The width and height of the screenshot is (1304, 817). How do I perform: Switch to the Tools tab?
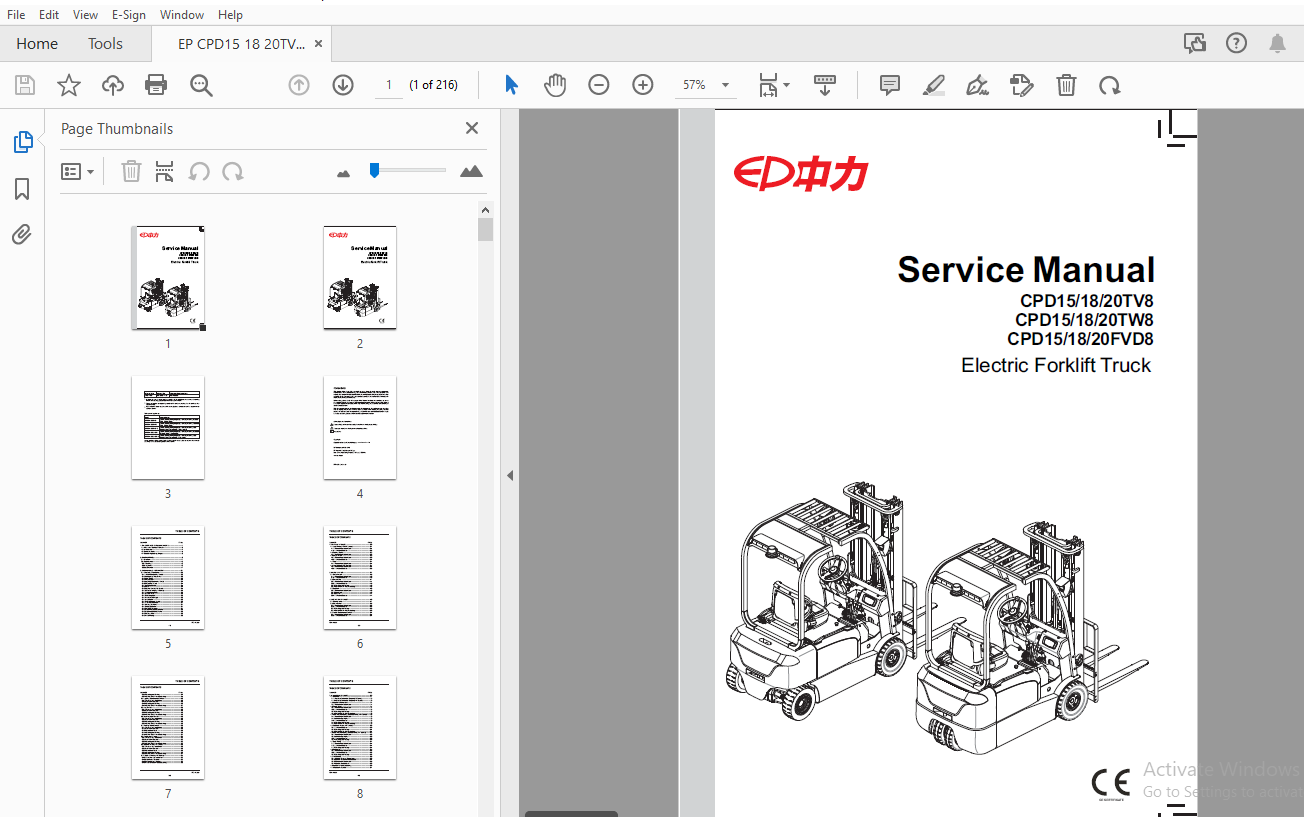tap(105, 44)
